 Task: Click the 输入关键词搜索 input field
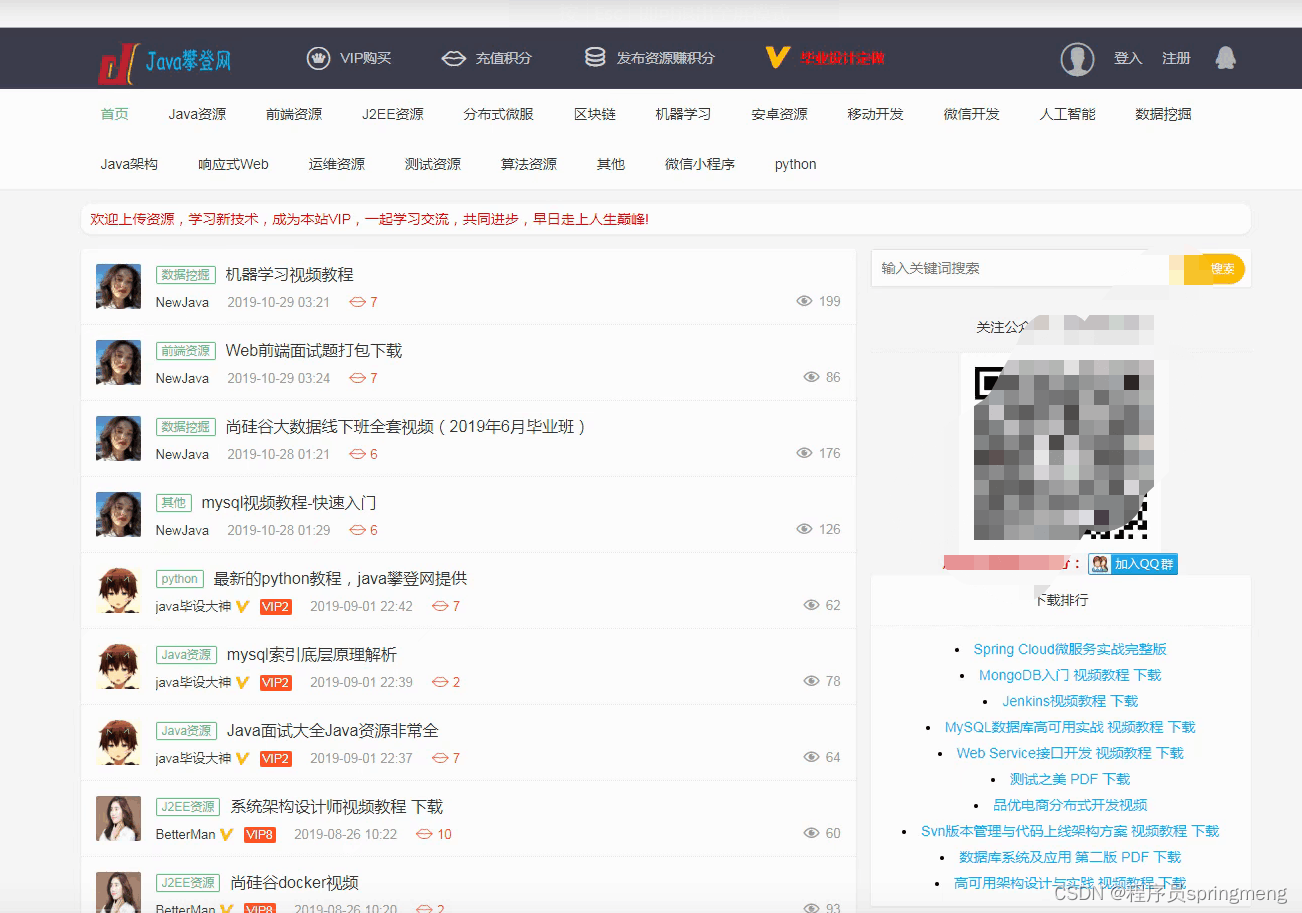tap(1025, 269)
